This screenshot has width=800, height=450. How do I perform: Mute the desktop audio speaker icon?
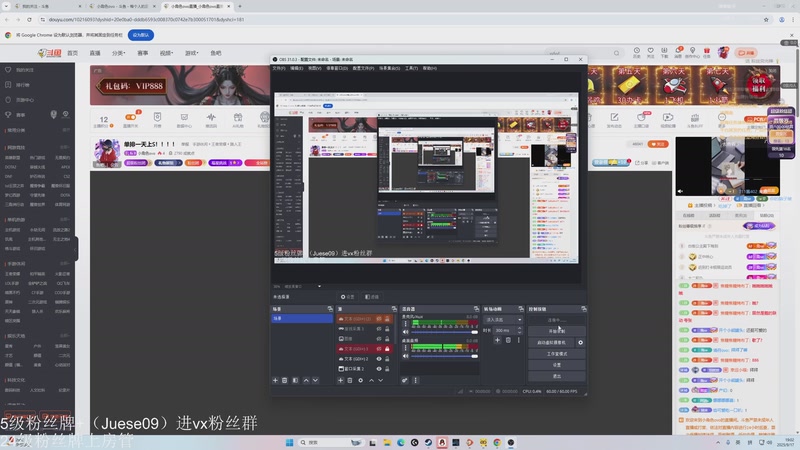[406, 356]
